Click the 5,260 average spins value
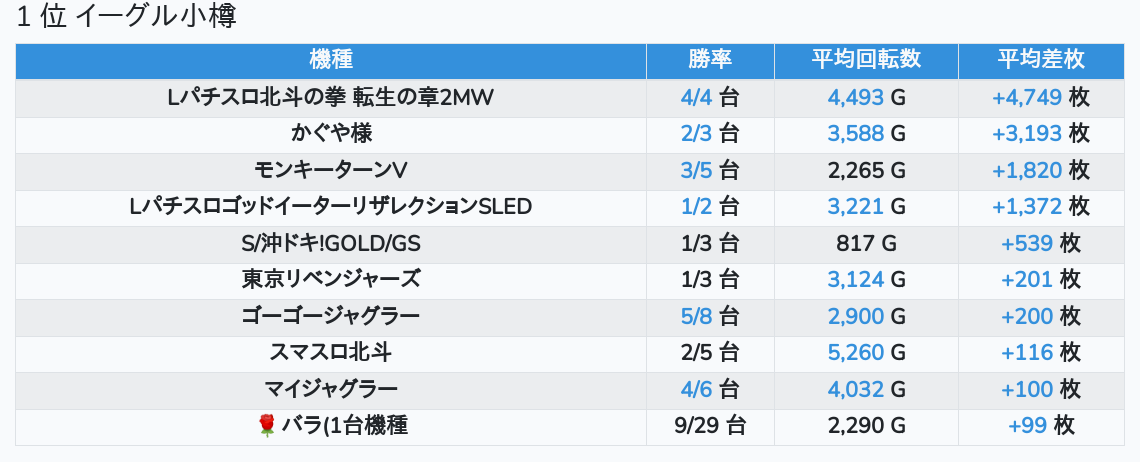 pos(856,352)
